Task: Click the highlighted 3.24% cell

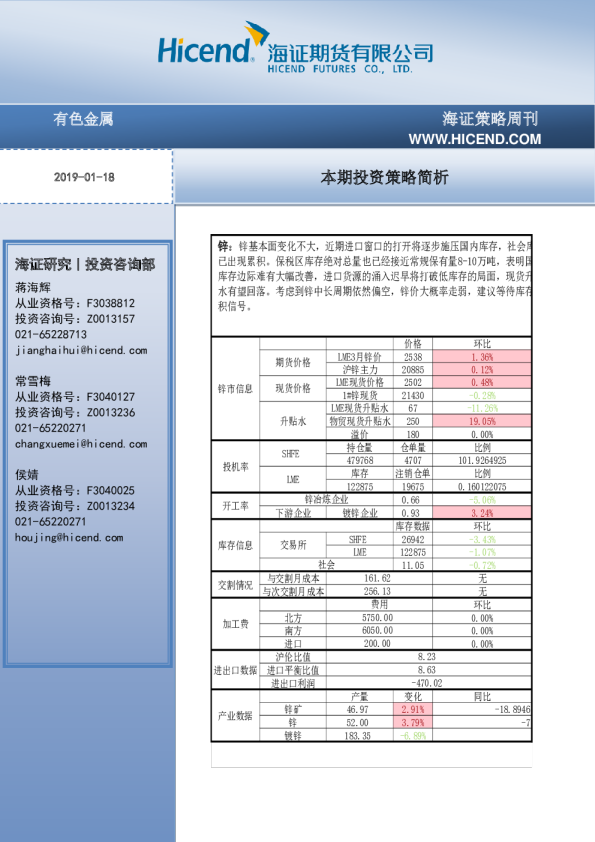Action: coord(482,513)
